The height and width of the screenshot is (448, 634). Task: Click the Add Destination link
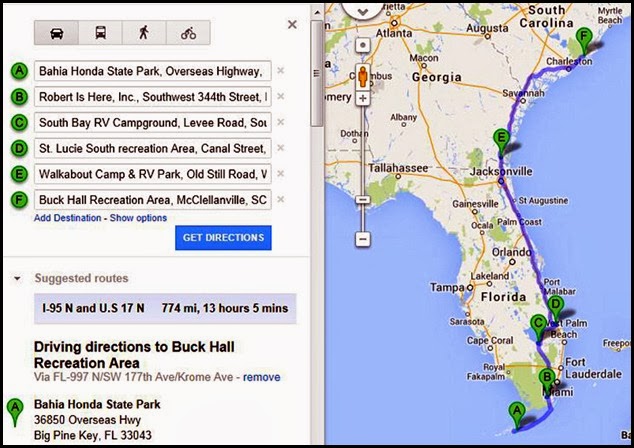pos(68,218)
